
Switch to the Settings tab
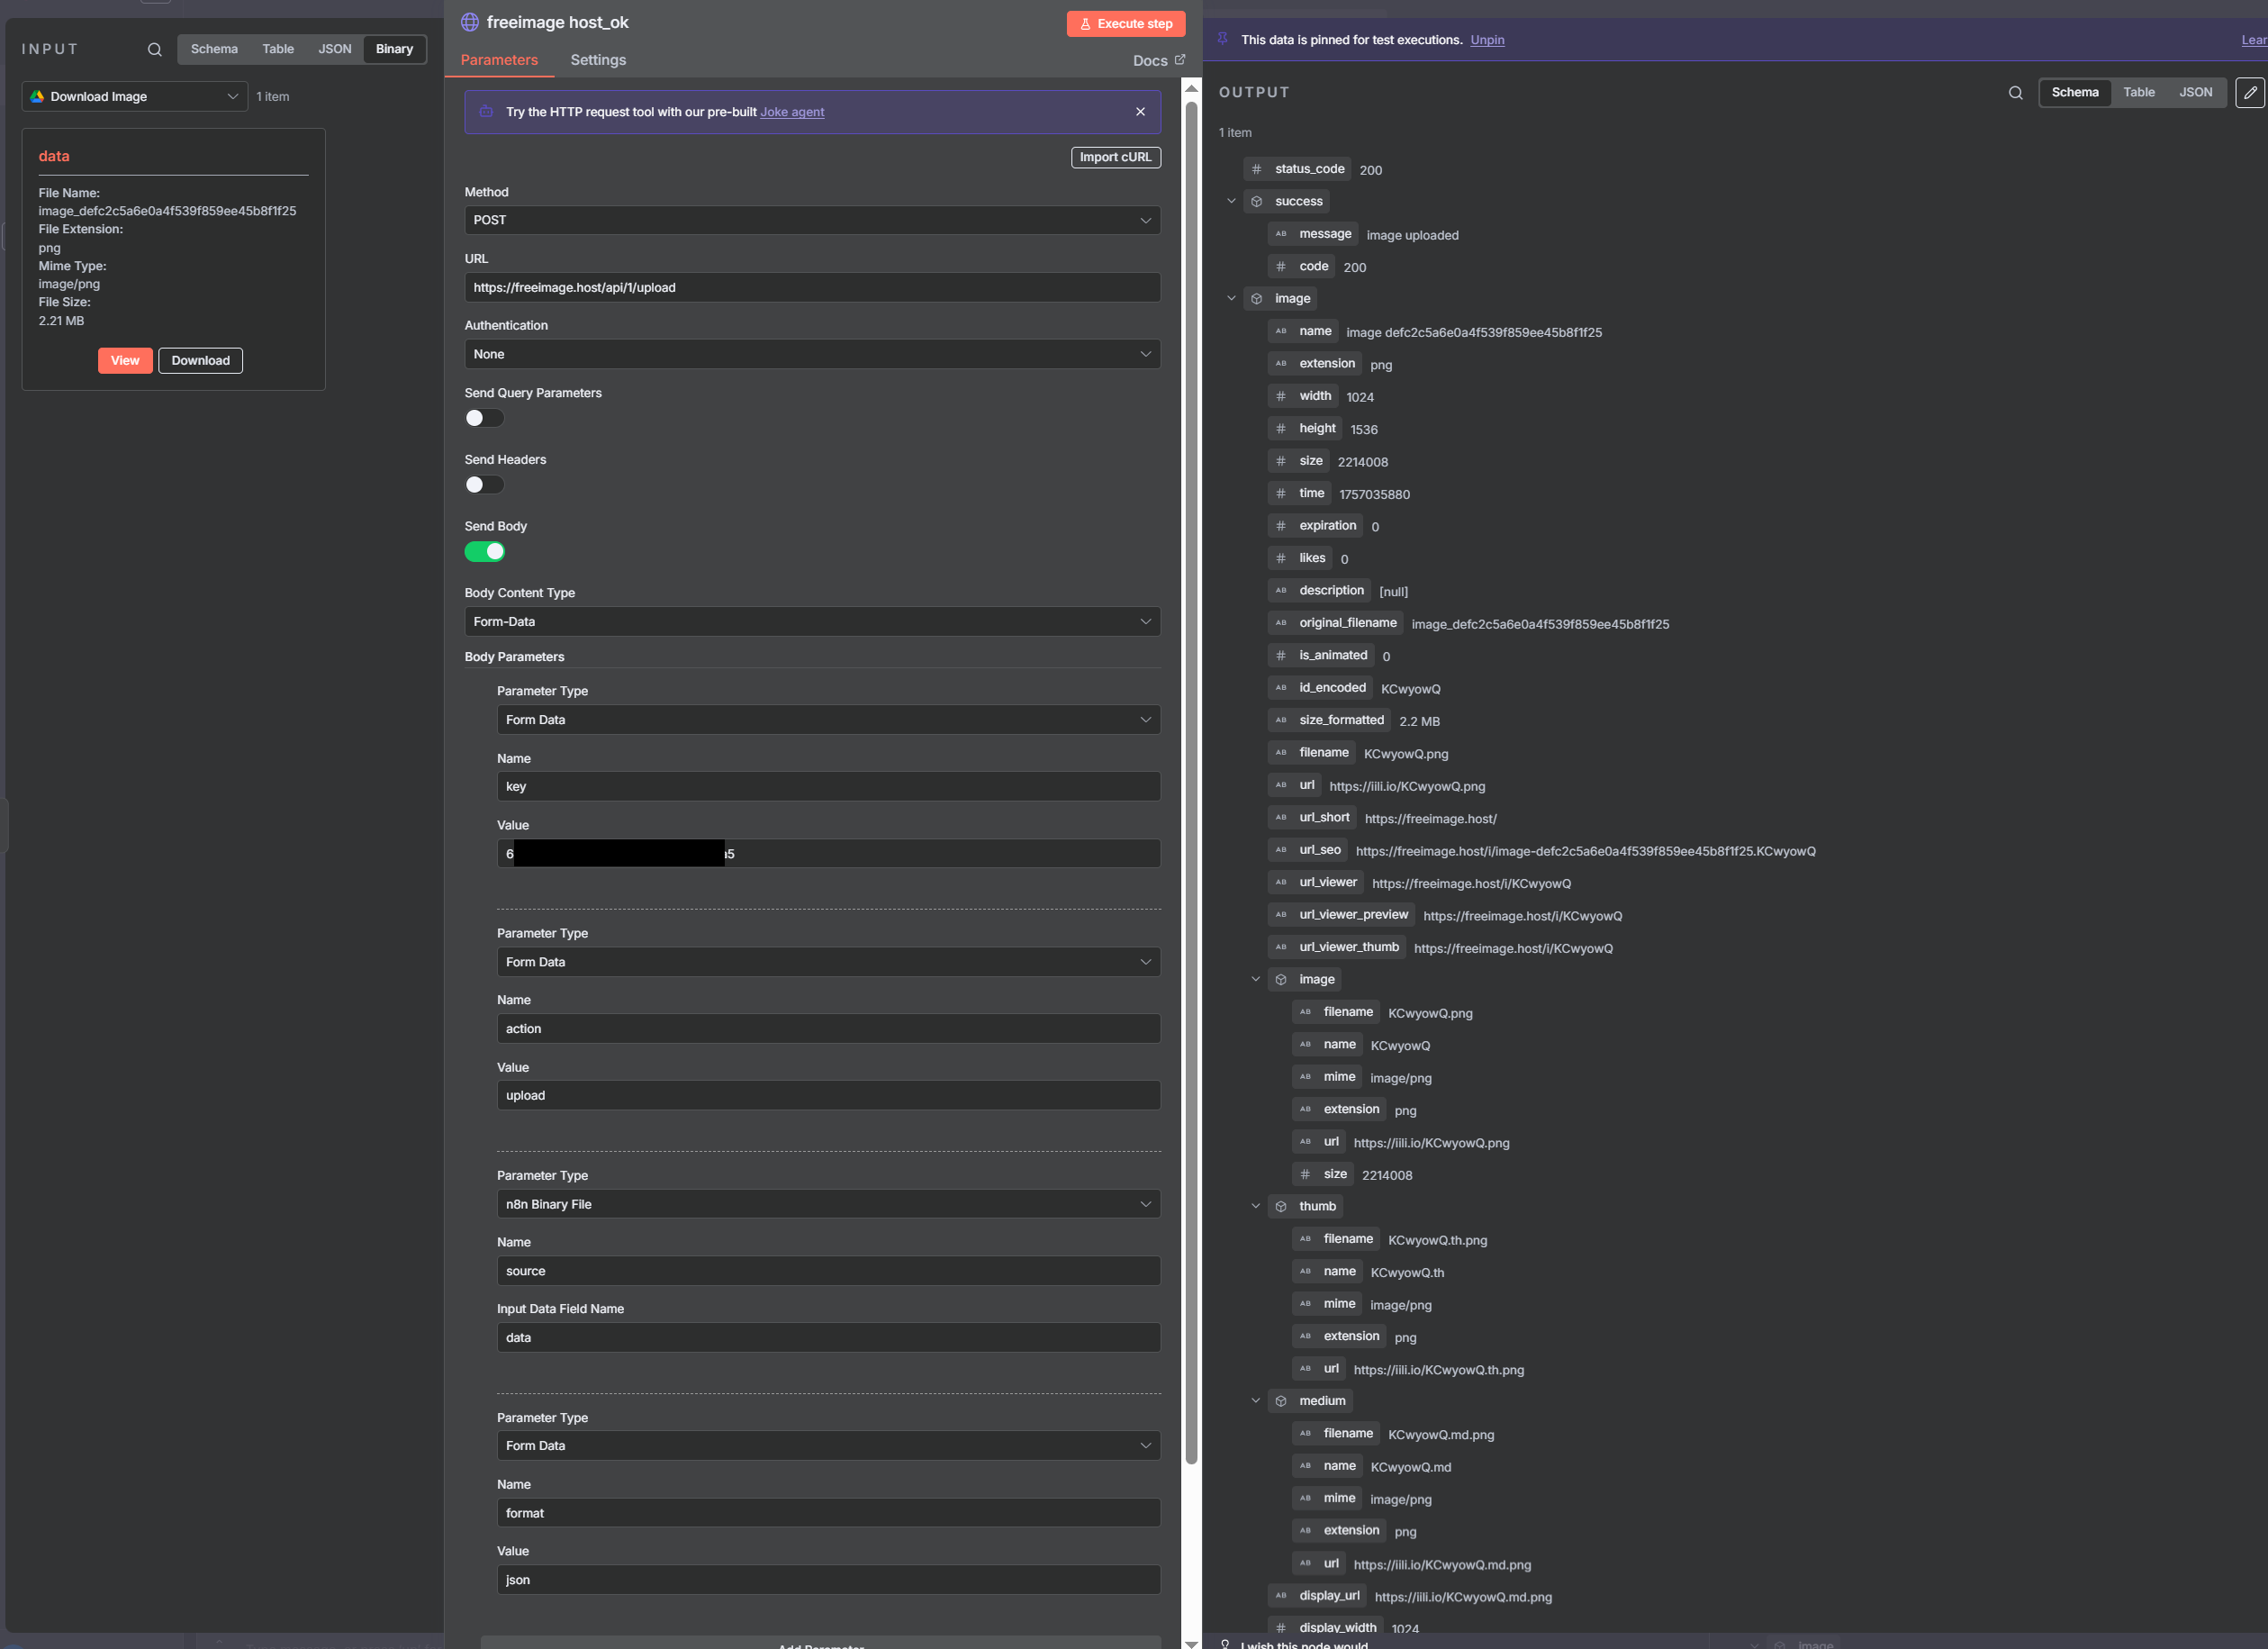coord(598,60)
